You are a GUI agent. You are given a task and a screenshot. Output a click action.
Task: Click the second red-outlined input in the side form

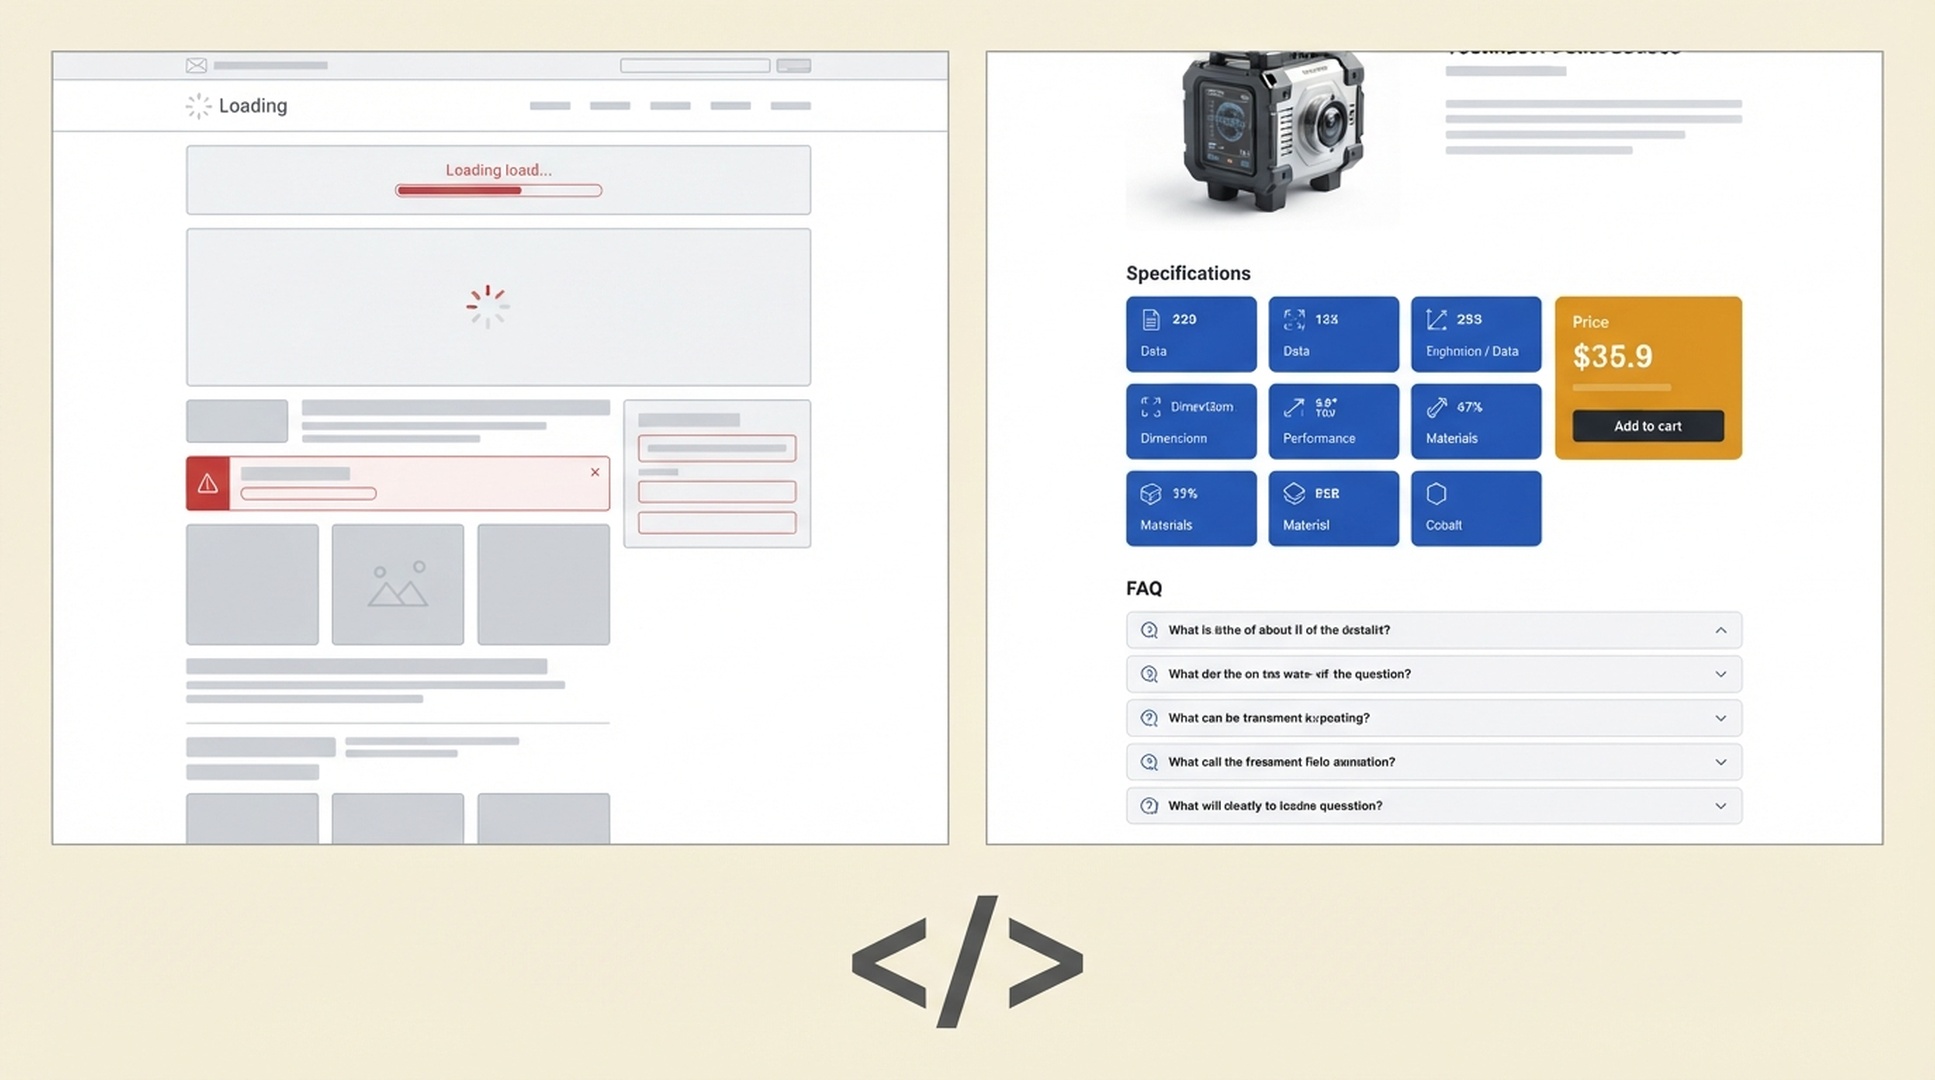click(x=717, y=491)
